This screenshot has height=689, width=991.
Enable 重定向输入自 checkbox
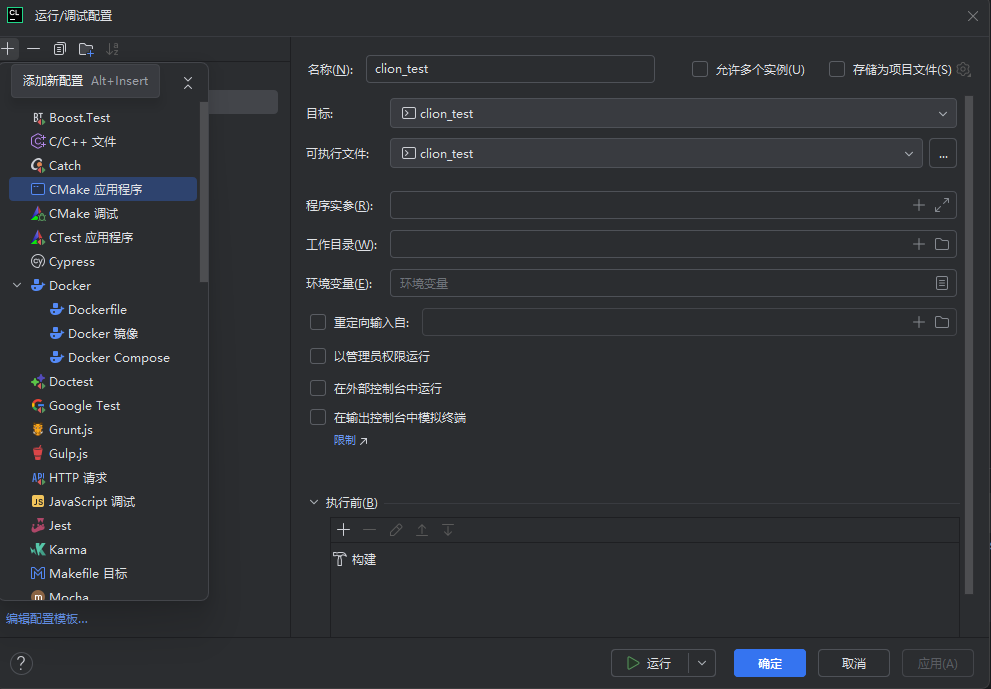[318, 322]
